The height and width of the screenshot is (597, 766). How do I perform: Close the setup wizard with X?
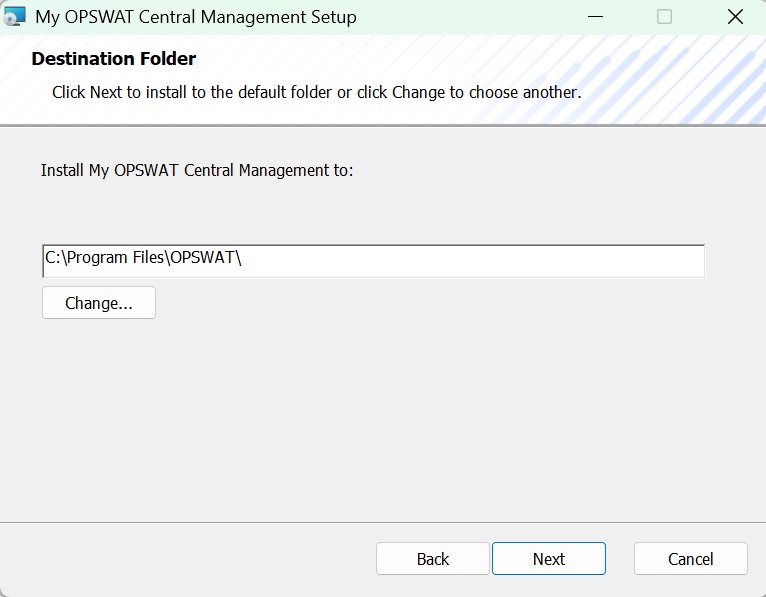pos(735,17)
